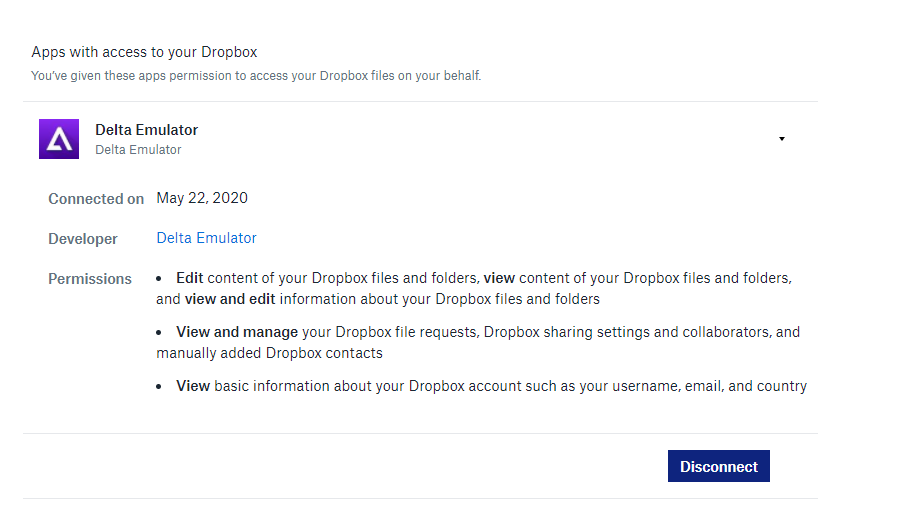Image resolution: width=898 pixels, height=518 pixels.
Task: Click the 'Connected on' label
Action: [96, 199]
